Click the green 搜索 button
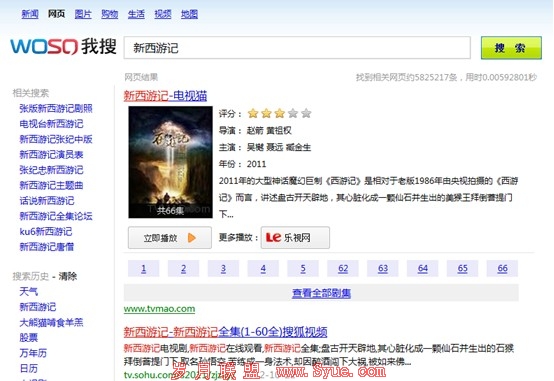Viewport: 554px width, 381px height. (511, 48)
